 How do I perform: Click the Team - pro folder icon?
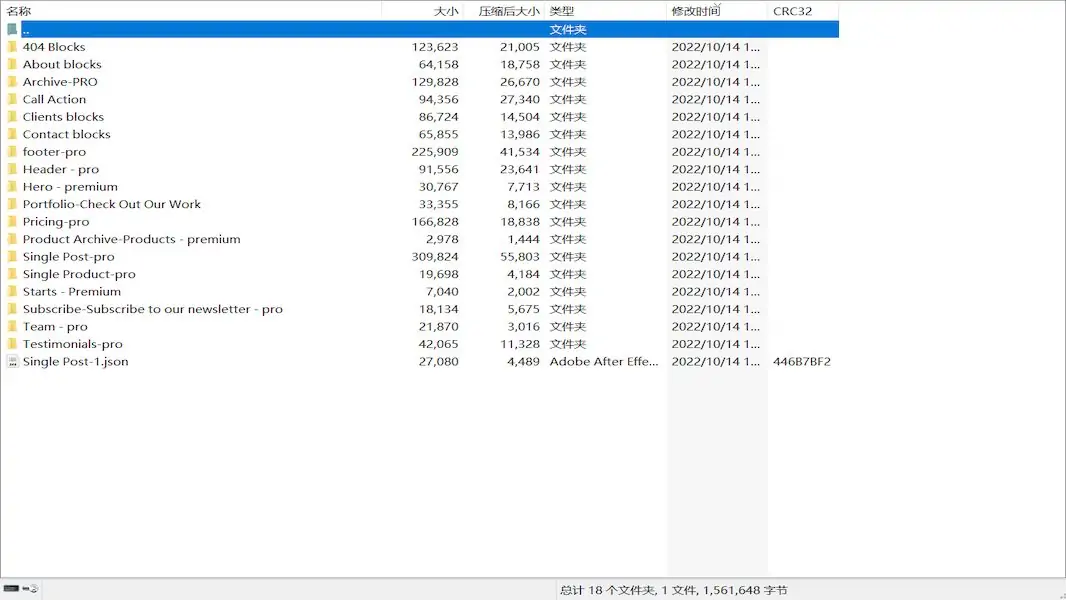tap(12, 327)
